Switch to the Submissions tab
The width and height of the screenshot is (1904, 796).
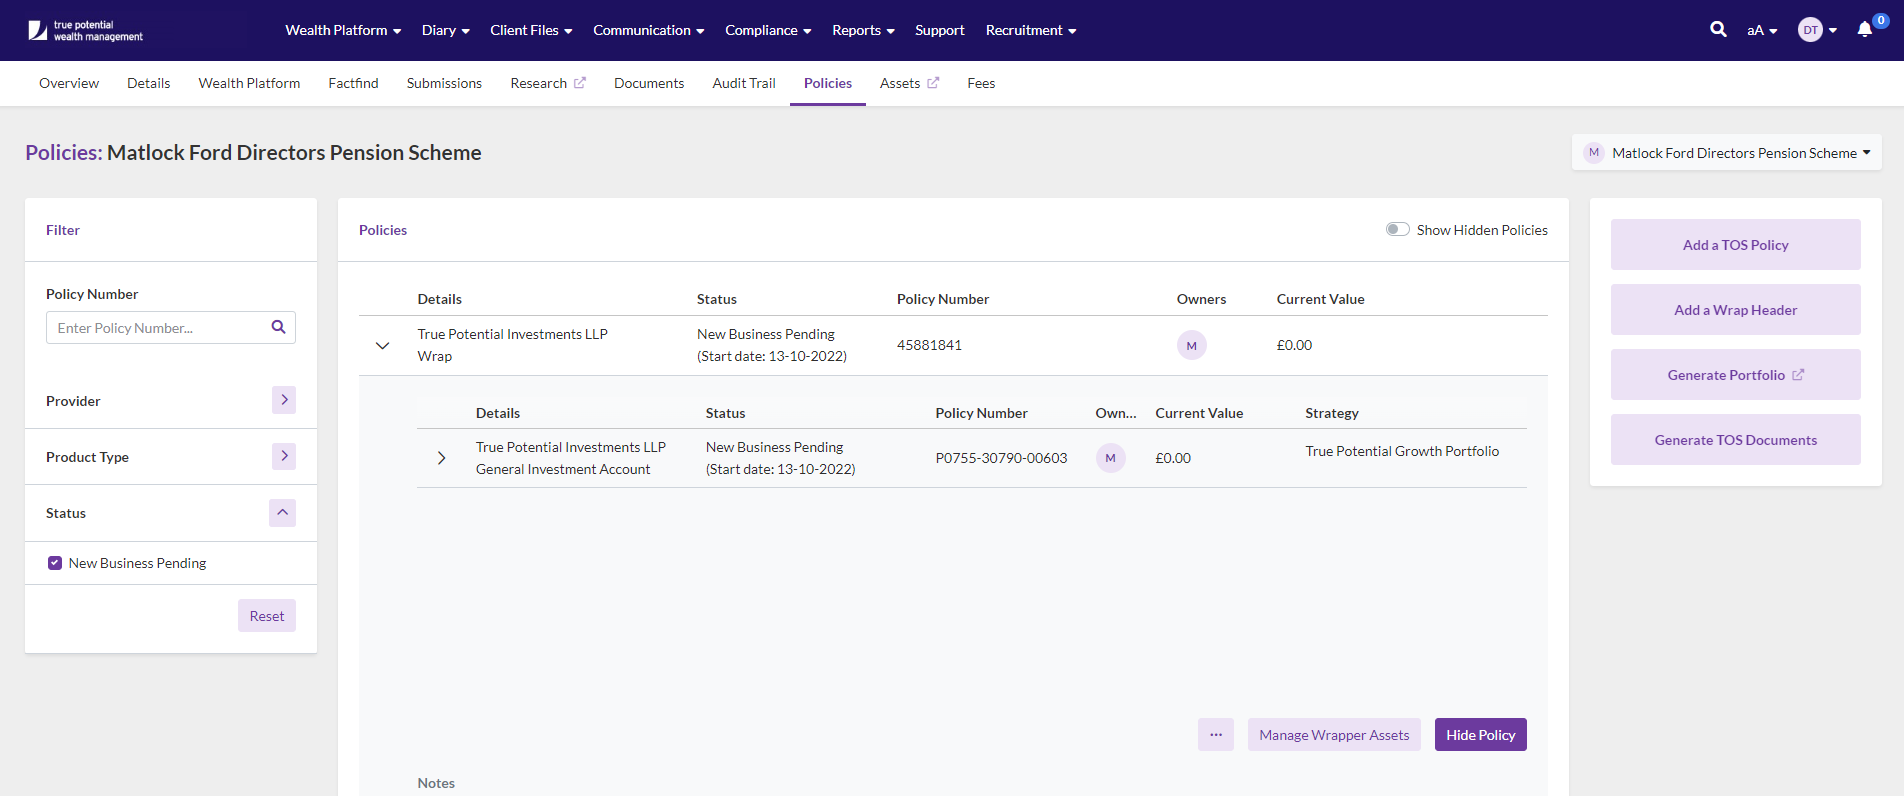tap(444, 83)
